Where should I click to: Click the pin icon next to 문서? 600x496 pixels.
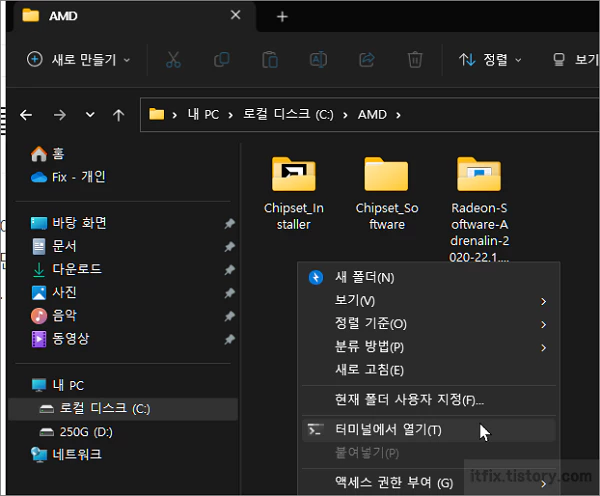pyautogui.click(x=230, y=246)
